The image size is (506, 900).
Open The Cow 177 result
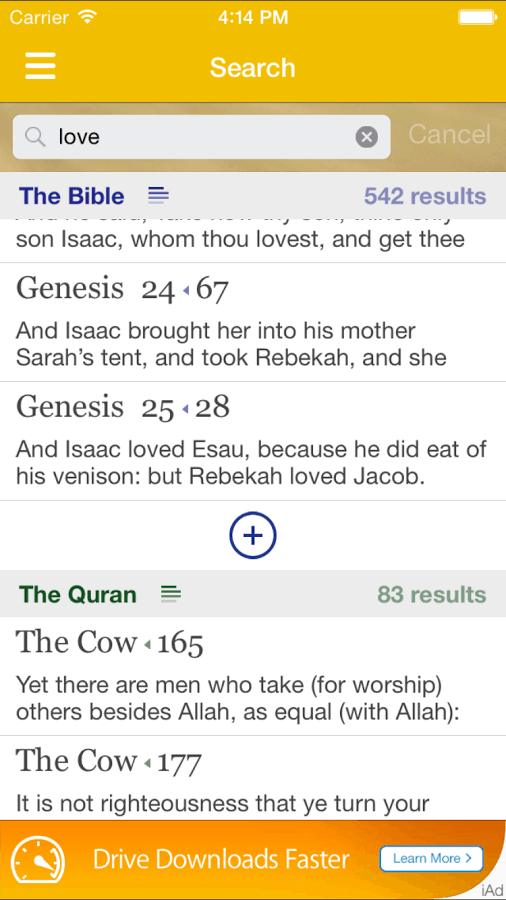tap(253, 778)
